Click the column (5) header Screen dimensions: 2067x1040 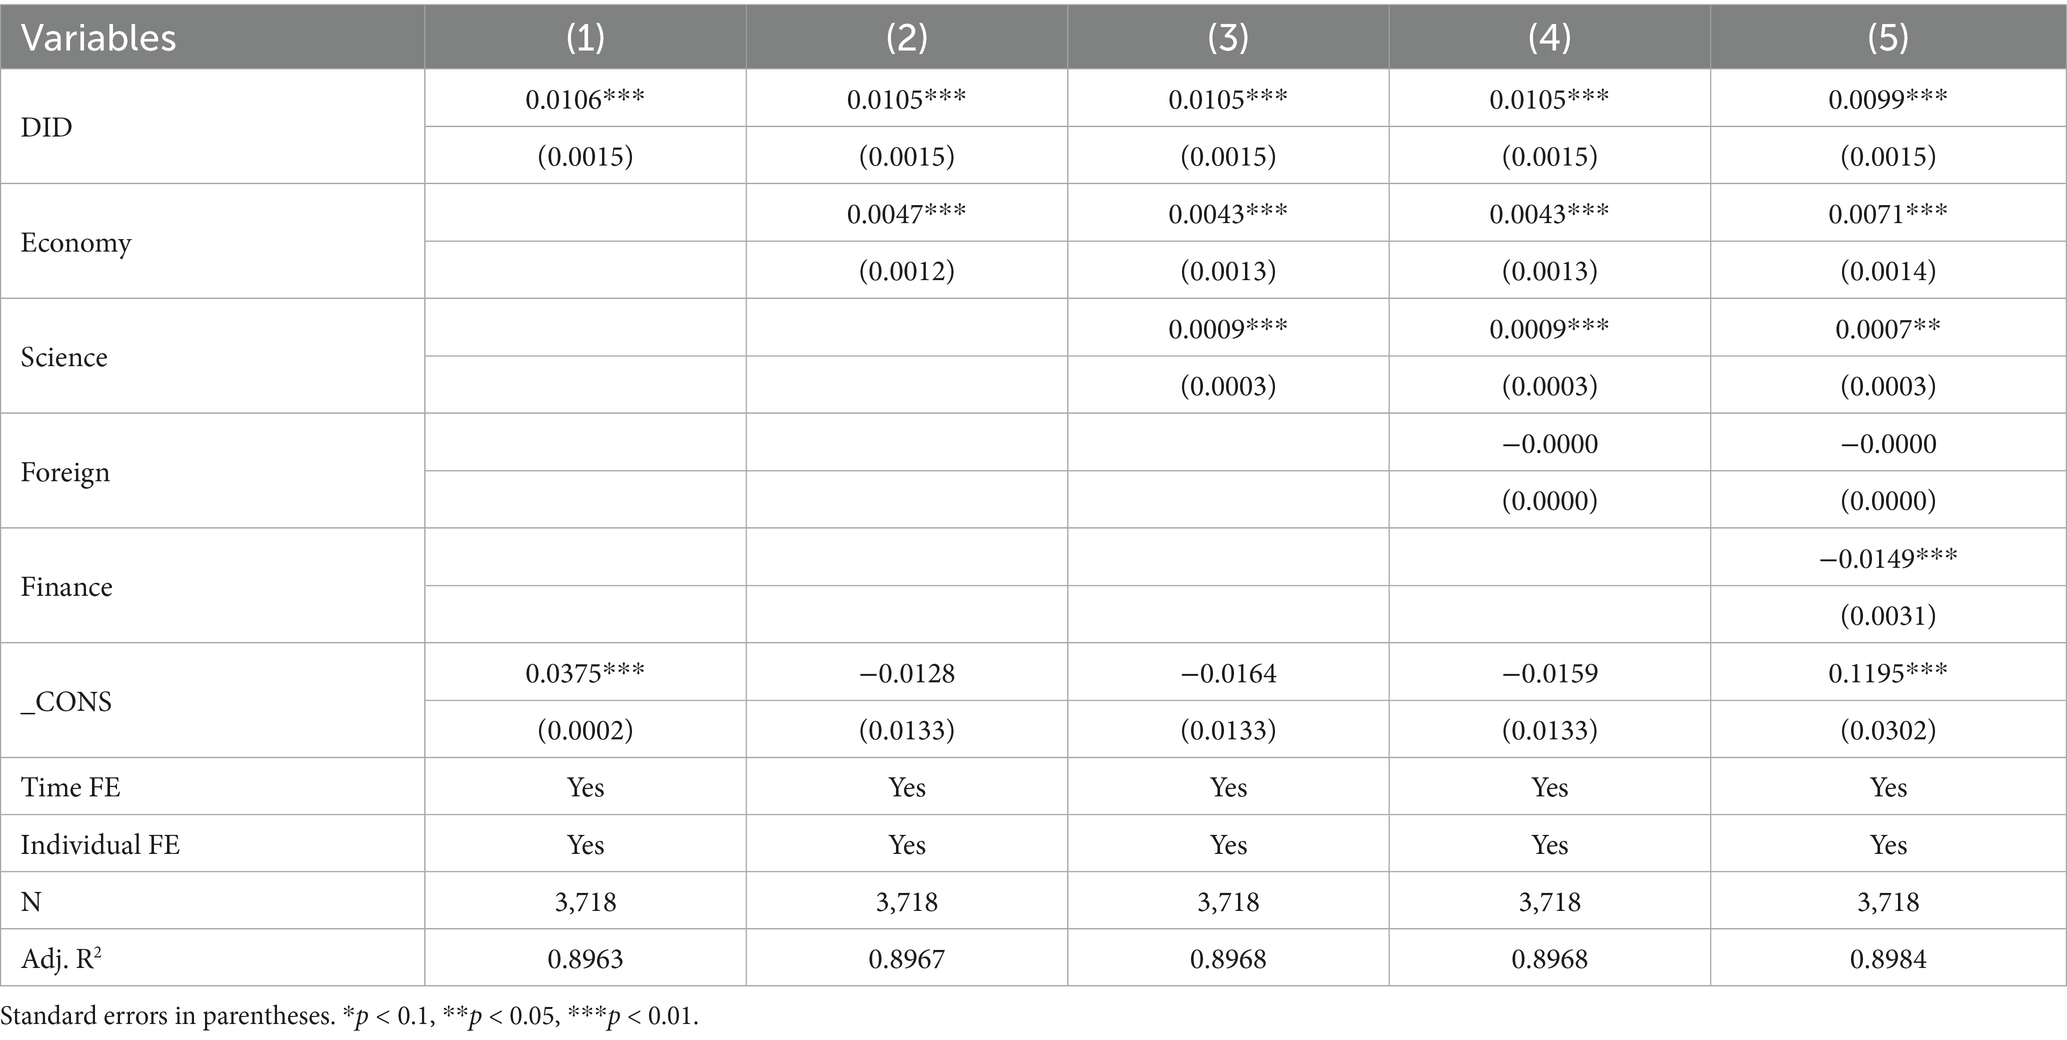click(1887, 38)
